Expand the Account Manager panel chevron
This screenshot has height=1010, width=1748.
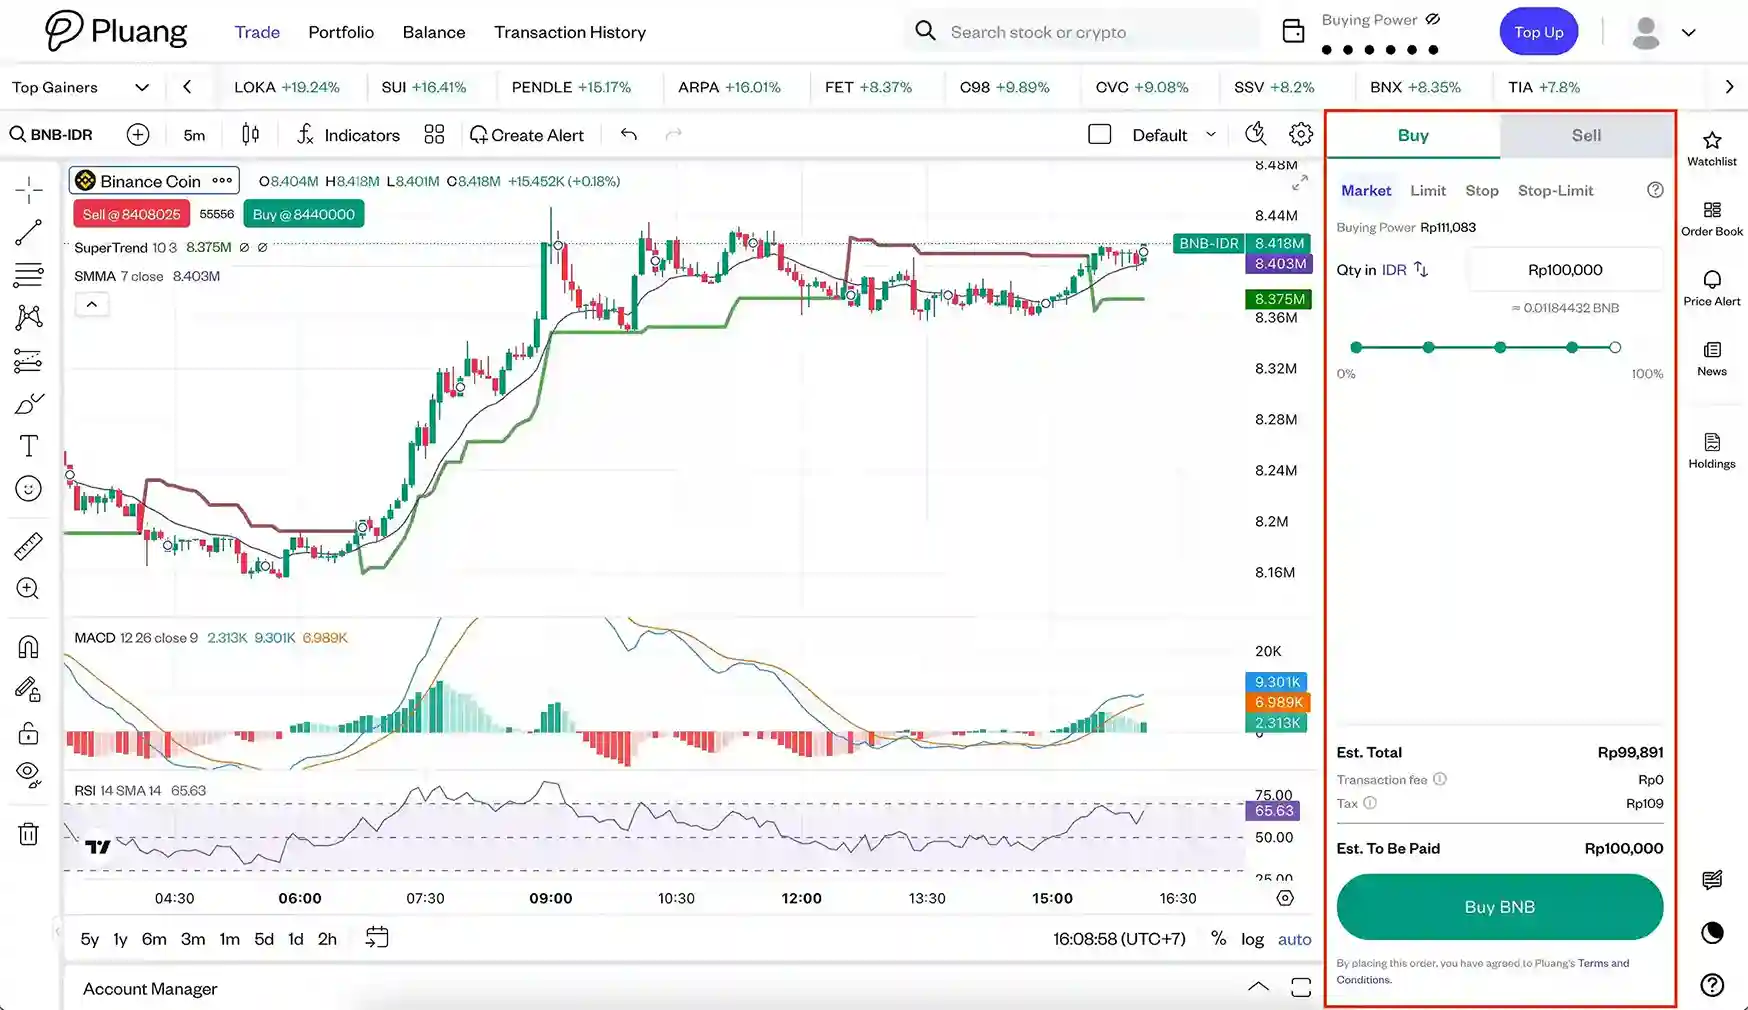[x=1258, y=987]
